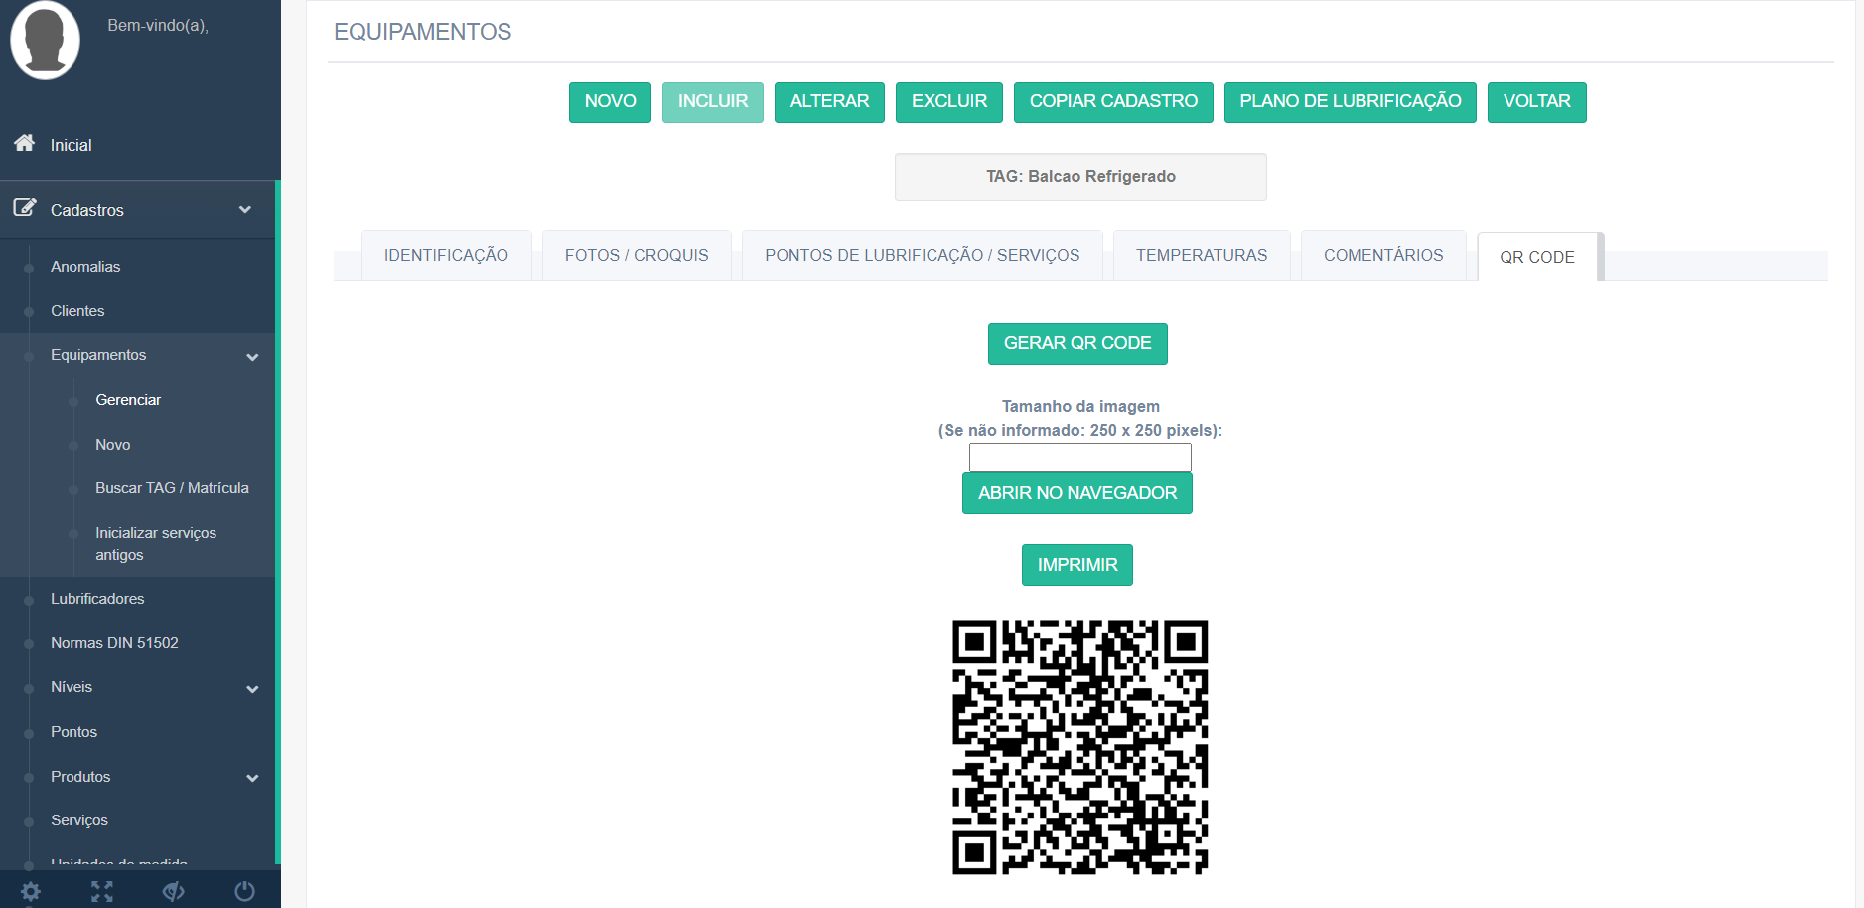Open the Temperaturas tab

pyautogui.click(x=1201, y=256)
